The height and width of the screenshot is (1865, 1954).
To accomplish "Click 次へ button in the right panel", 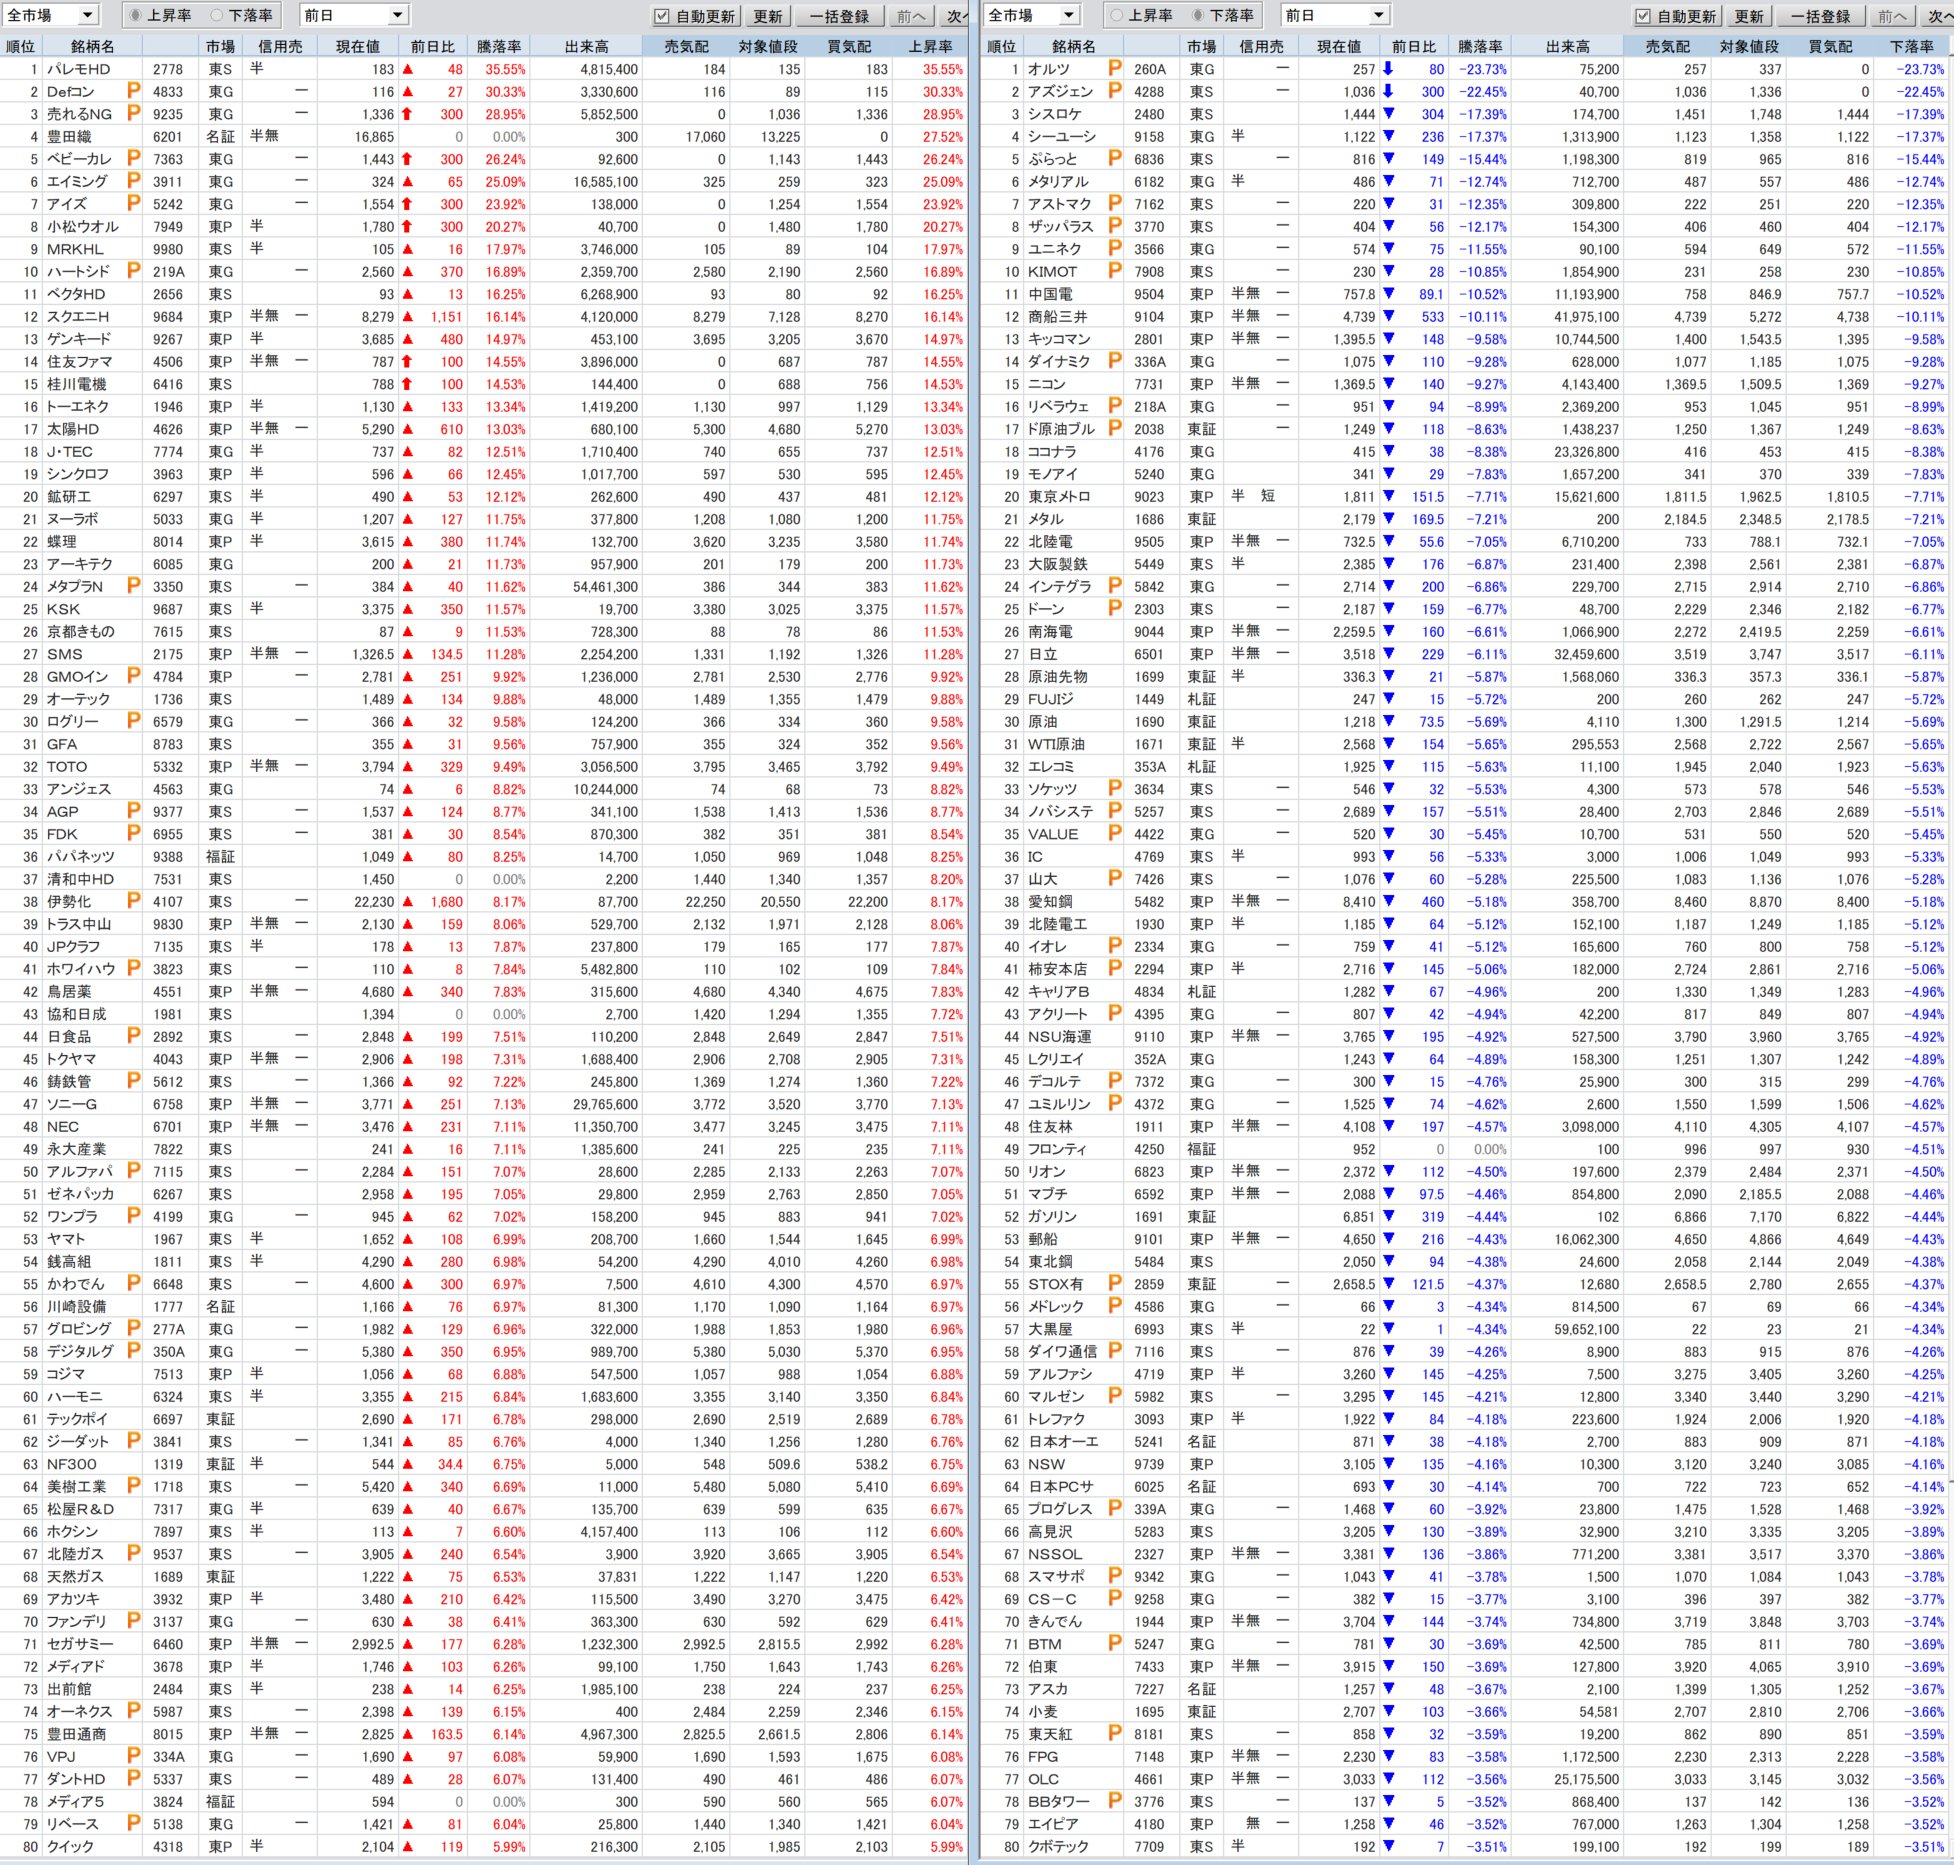I will point(1939,16).
